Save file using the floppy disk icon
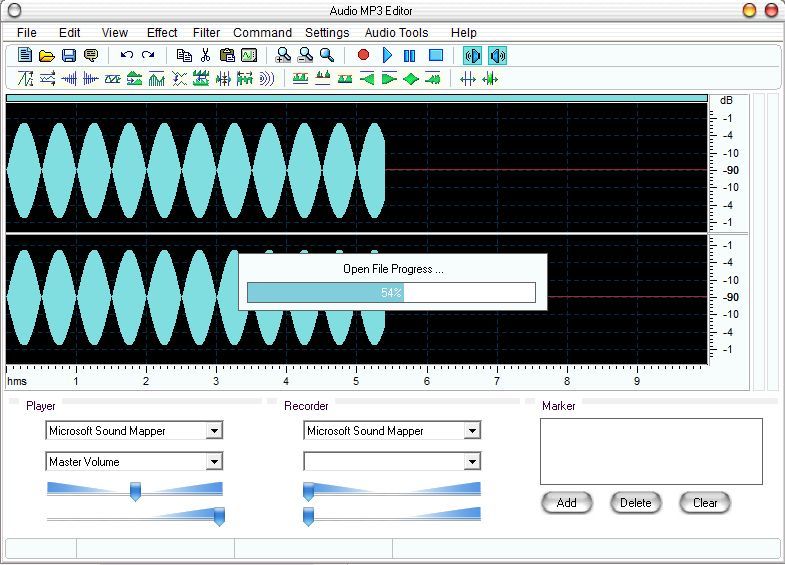The width and height of the screenshot is (785, 565). [69, 55]
